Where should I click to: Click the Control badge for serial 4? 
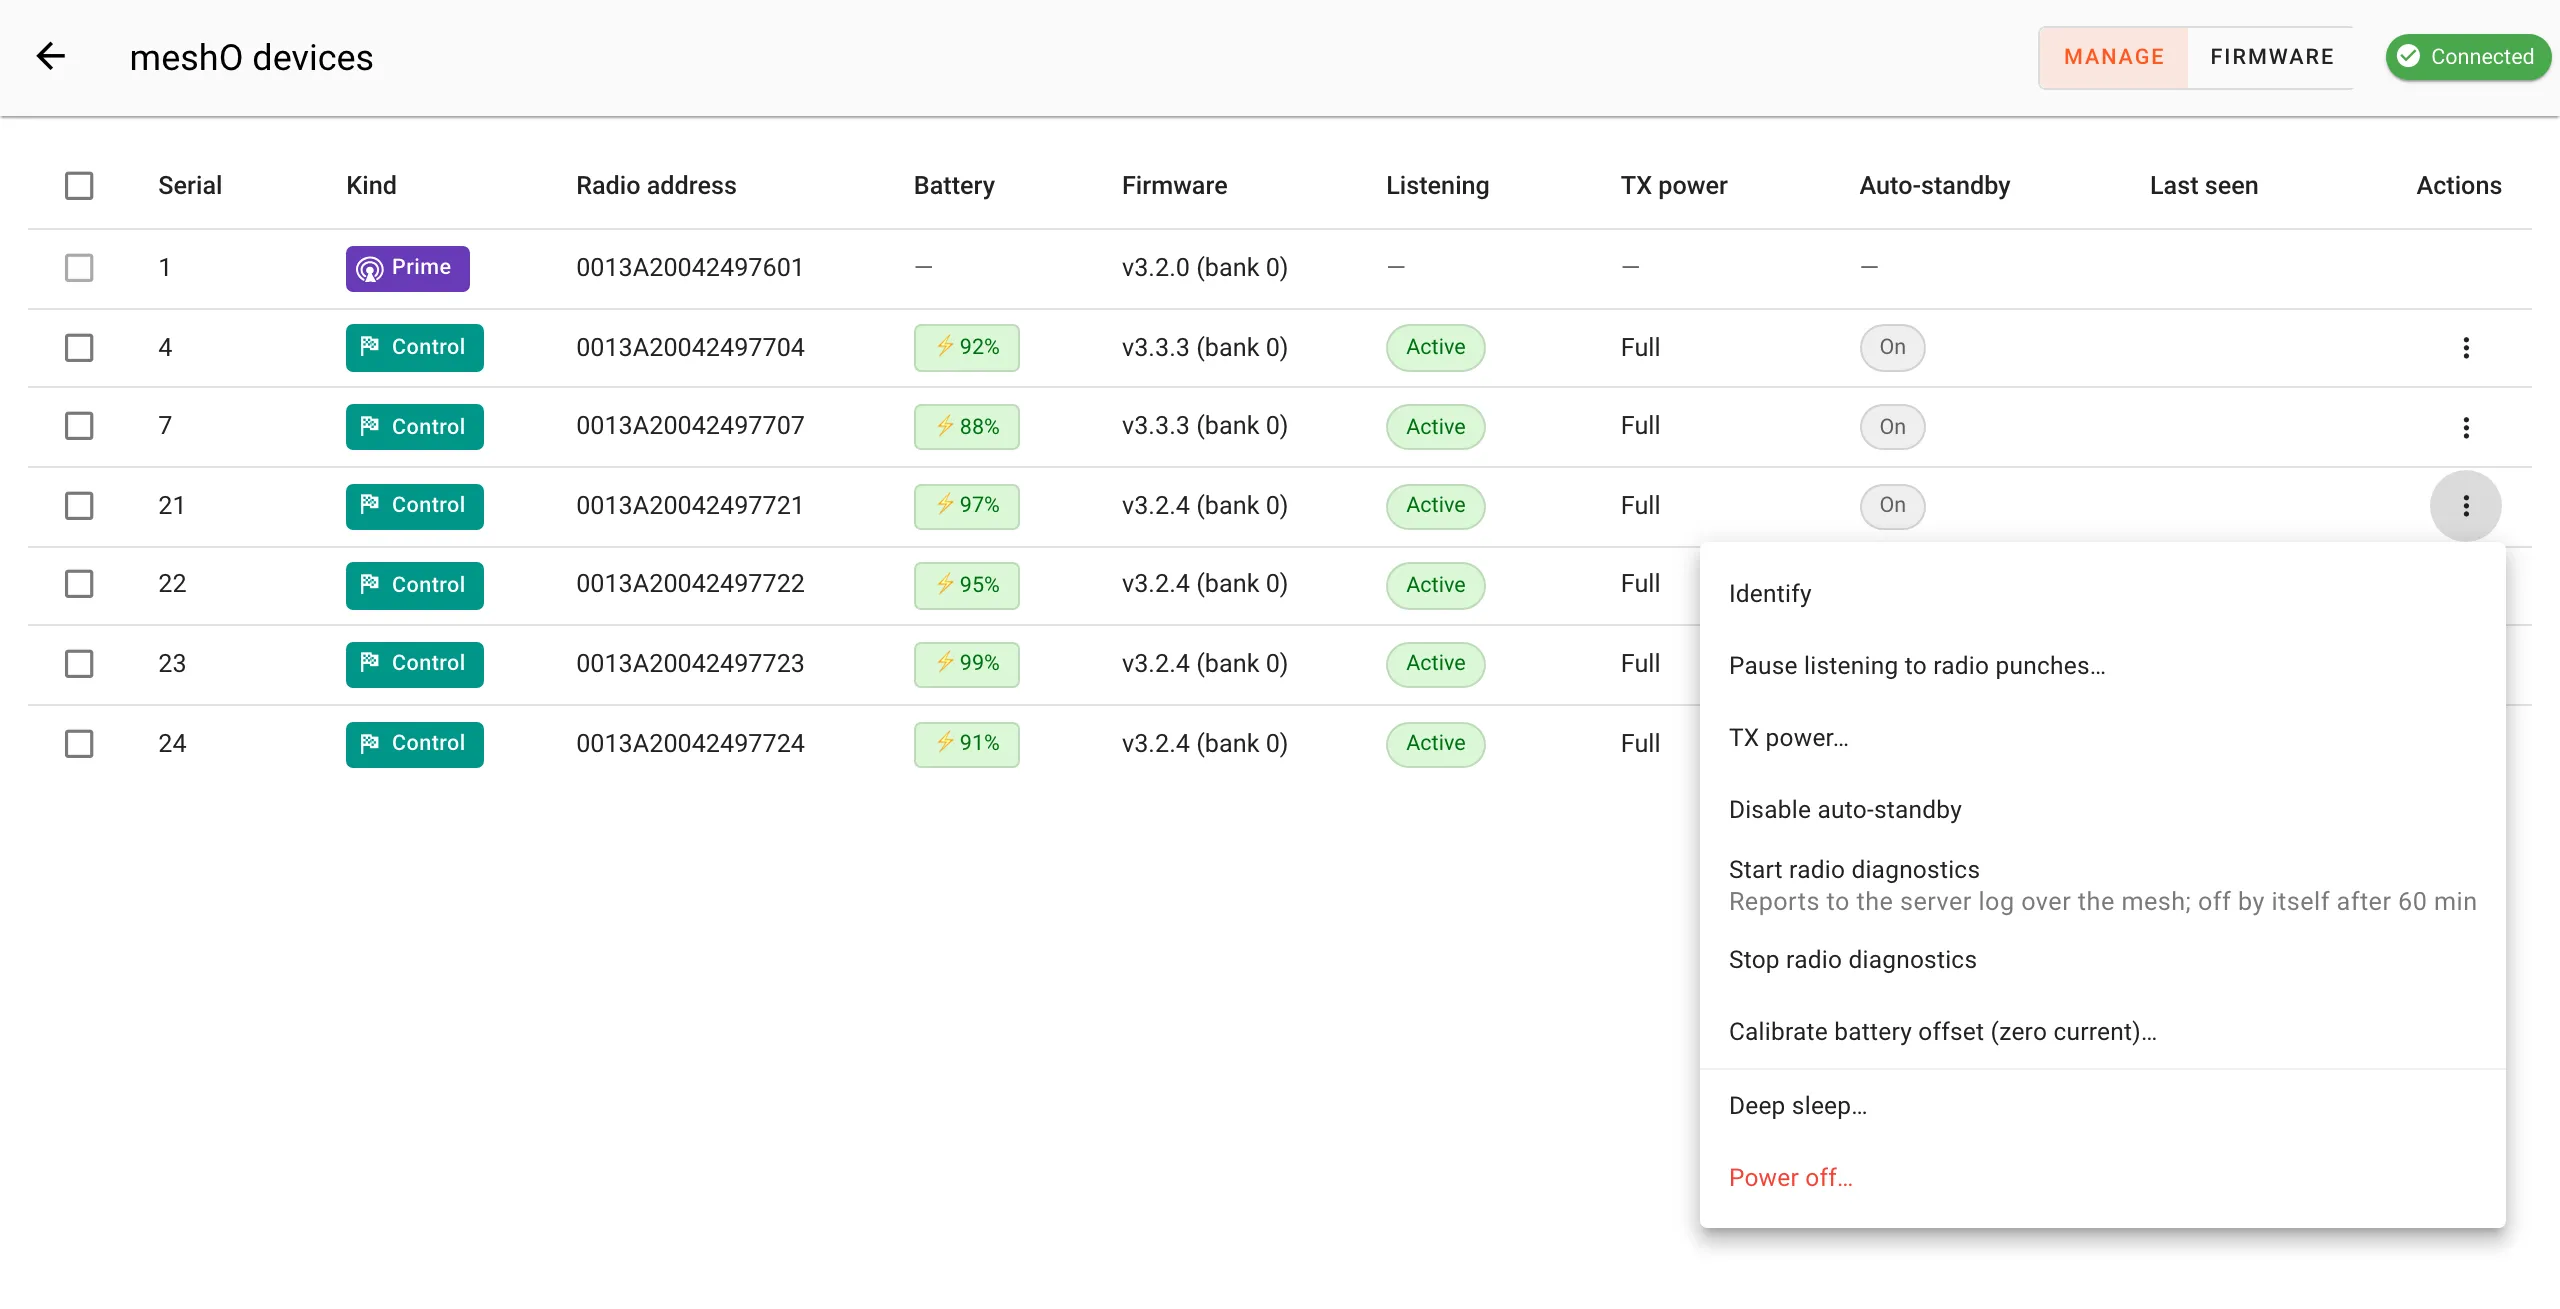[414, 347]
